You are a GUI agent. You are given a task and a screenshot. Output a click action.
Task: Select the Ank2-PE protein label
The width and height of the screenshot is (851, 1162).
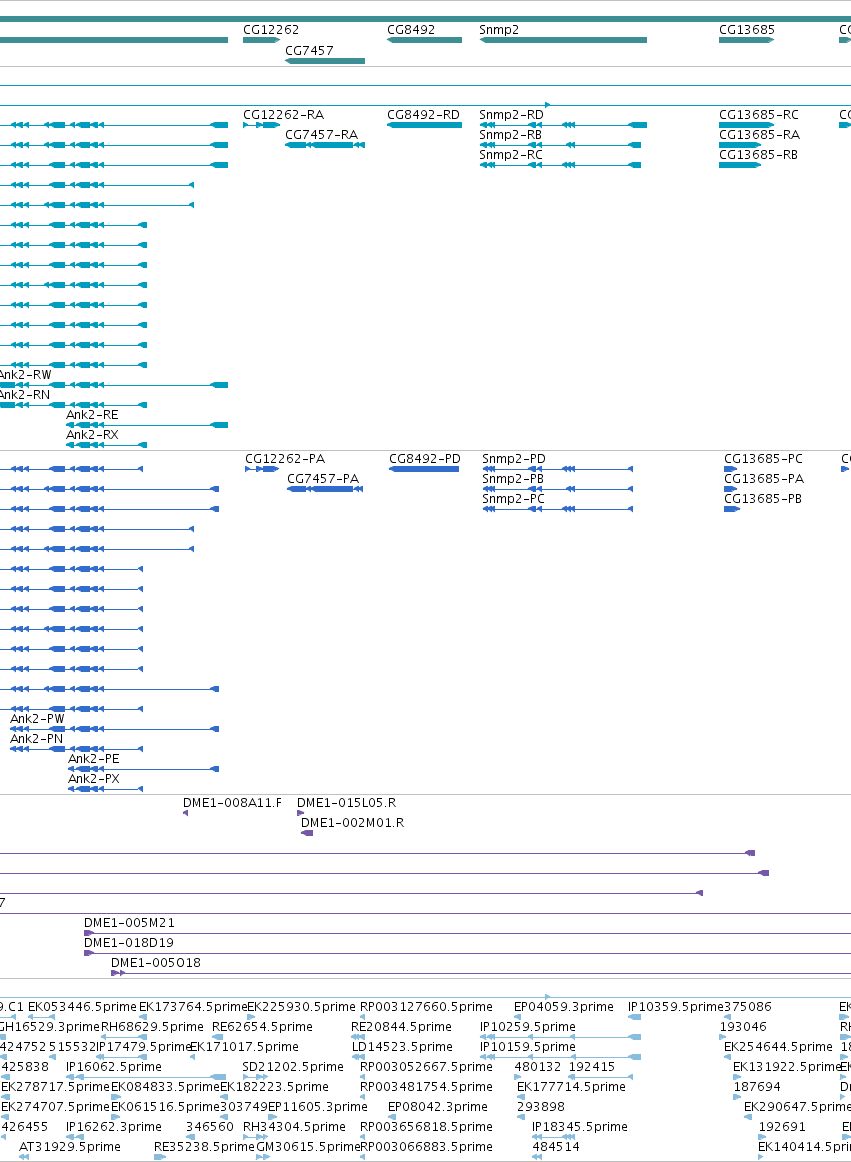[93, 760]
